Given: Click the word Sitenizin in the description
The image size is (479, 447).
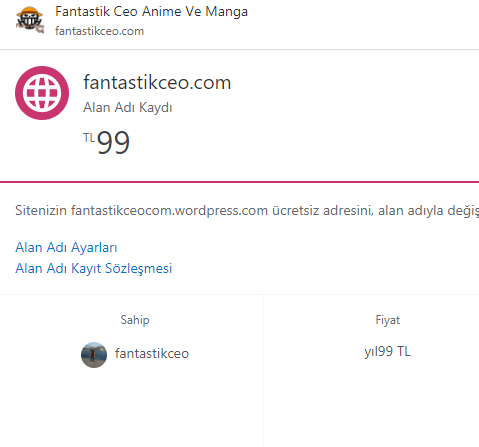Looking at the screenshot, I should coord(41,211).
